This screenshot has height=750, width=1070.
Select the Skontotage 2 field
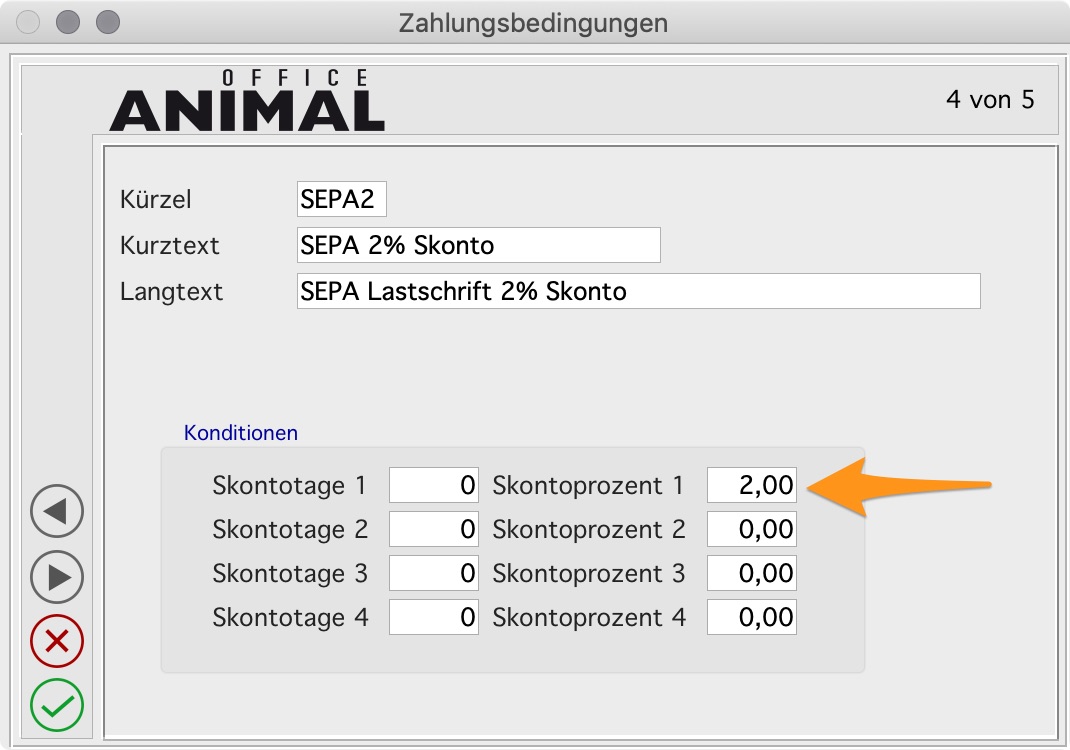tap(434, 529)
